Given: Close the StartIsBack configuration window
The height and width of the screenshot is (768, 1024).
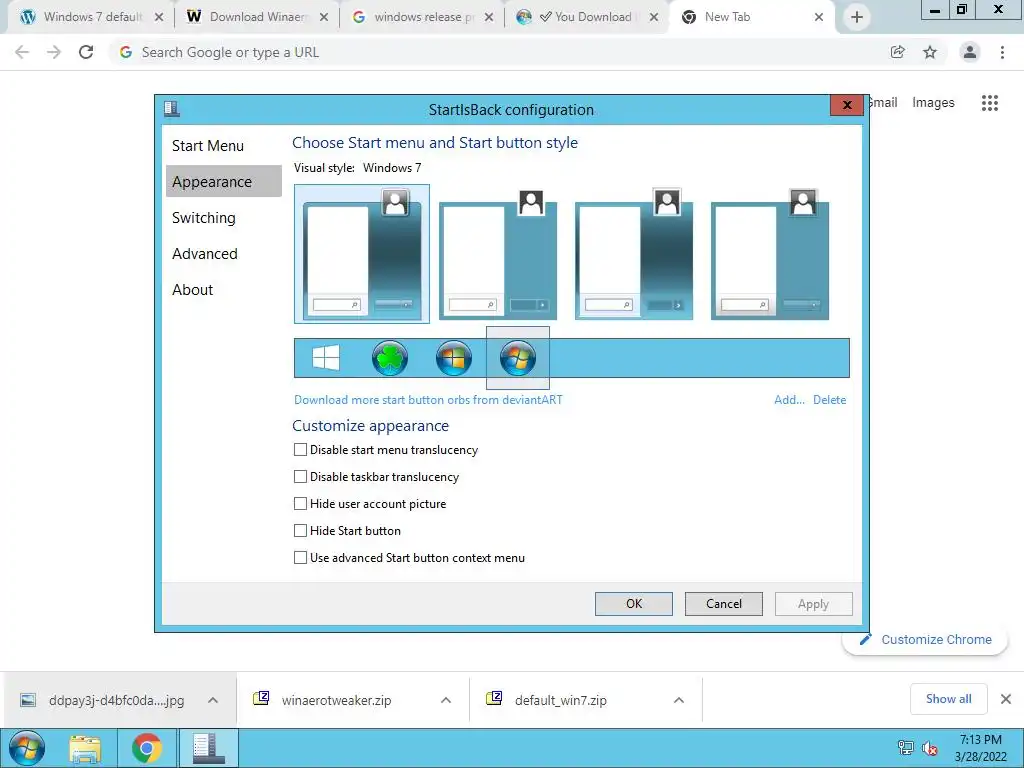Looking at the screenshot, I should pos(847,104).
